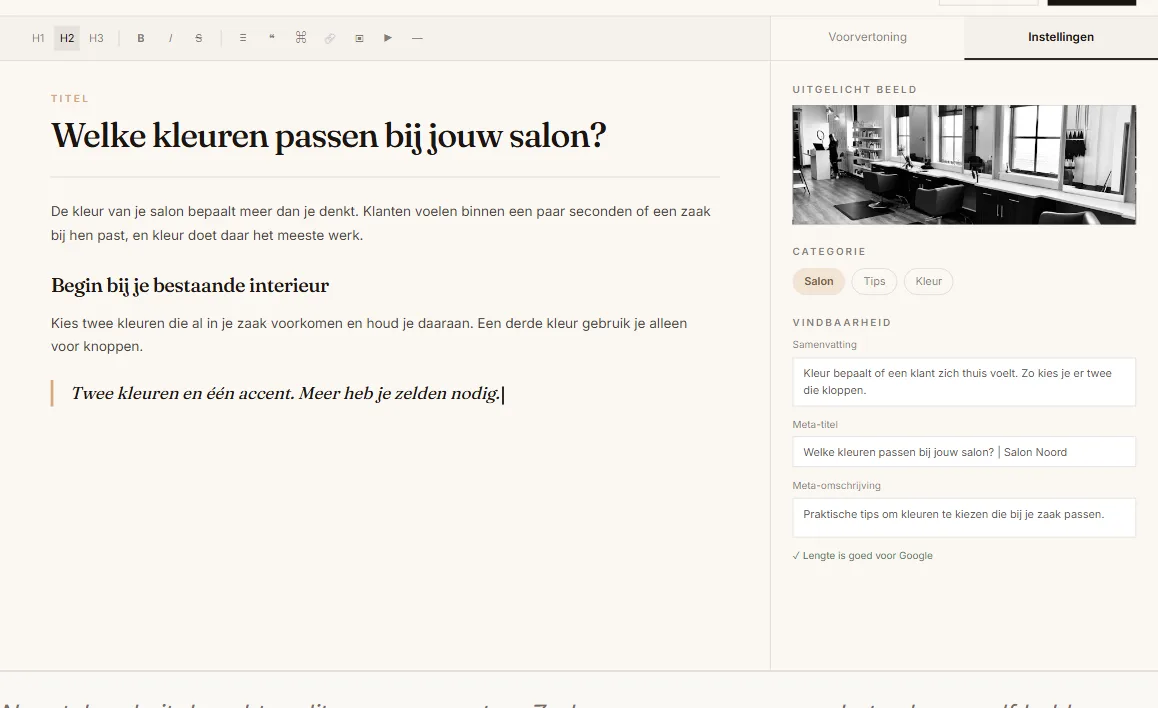The image size is (1158, 708).
Task: Insert a hyperlink with the link icon
Action: (329, 38)
